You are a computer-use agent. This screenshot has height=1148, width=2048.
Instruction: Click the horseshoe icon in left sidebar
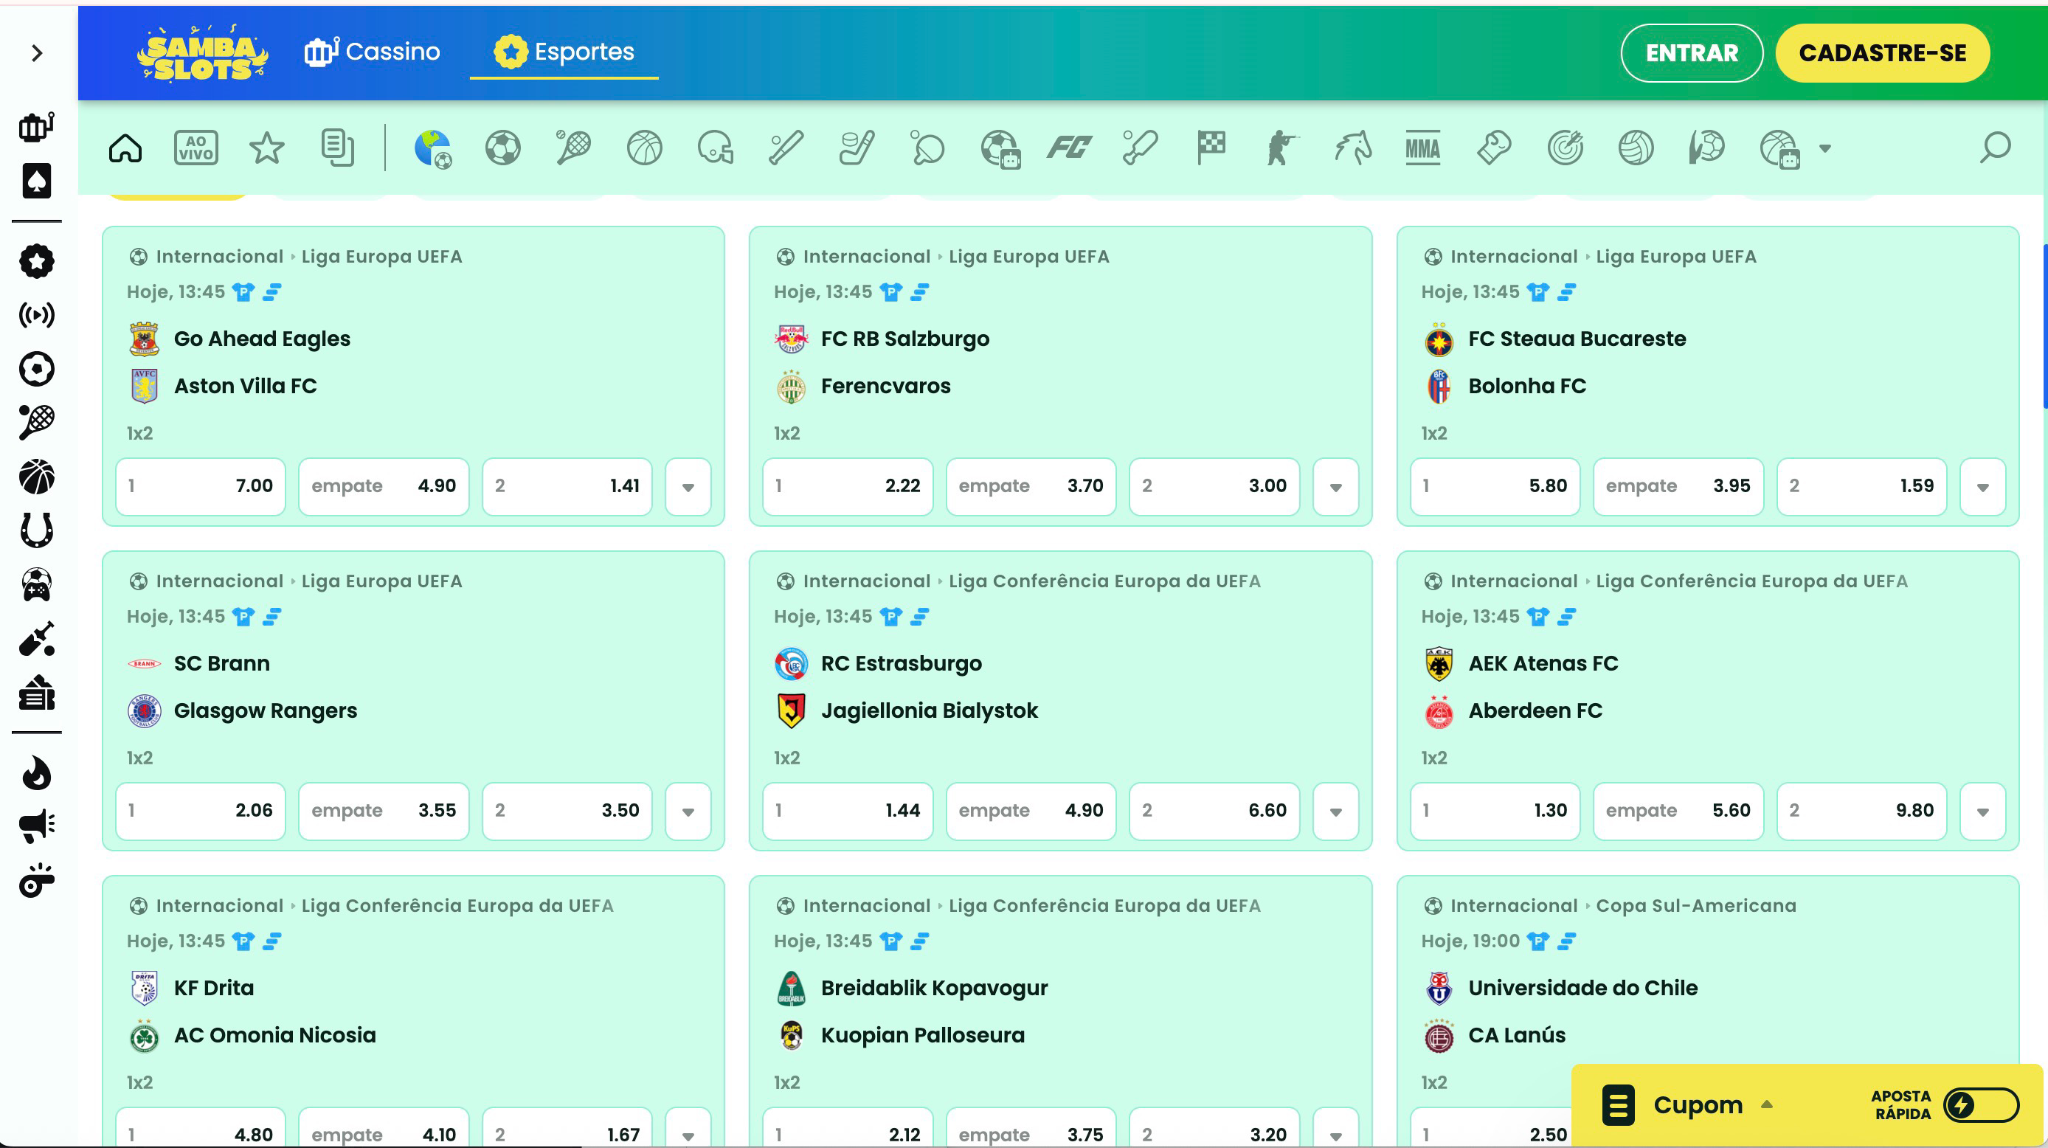(37, 530)
